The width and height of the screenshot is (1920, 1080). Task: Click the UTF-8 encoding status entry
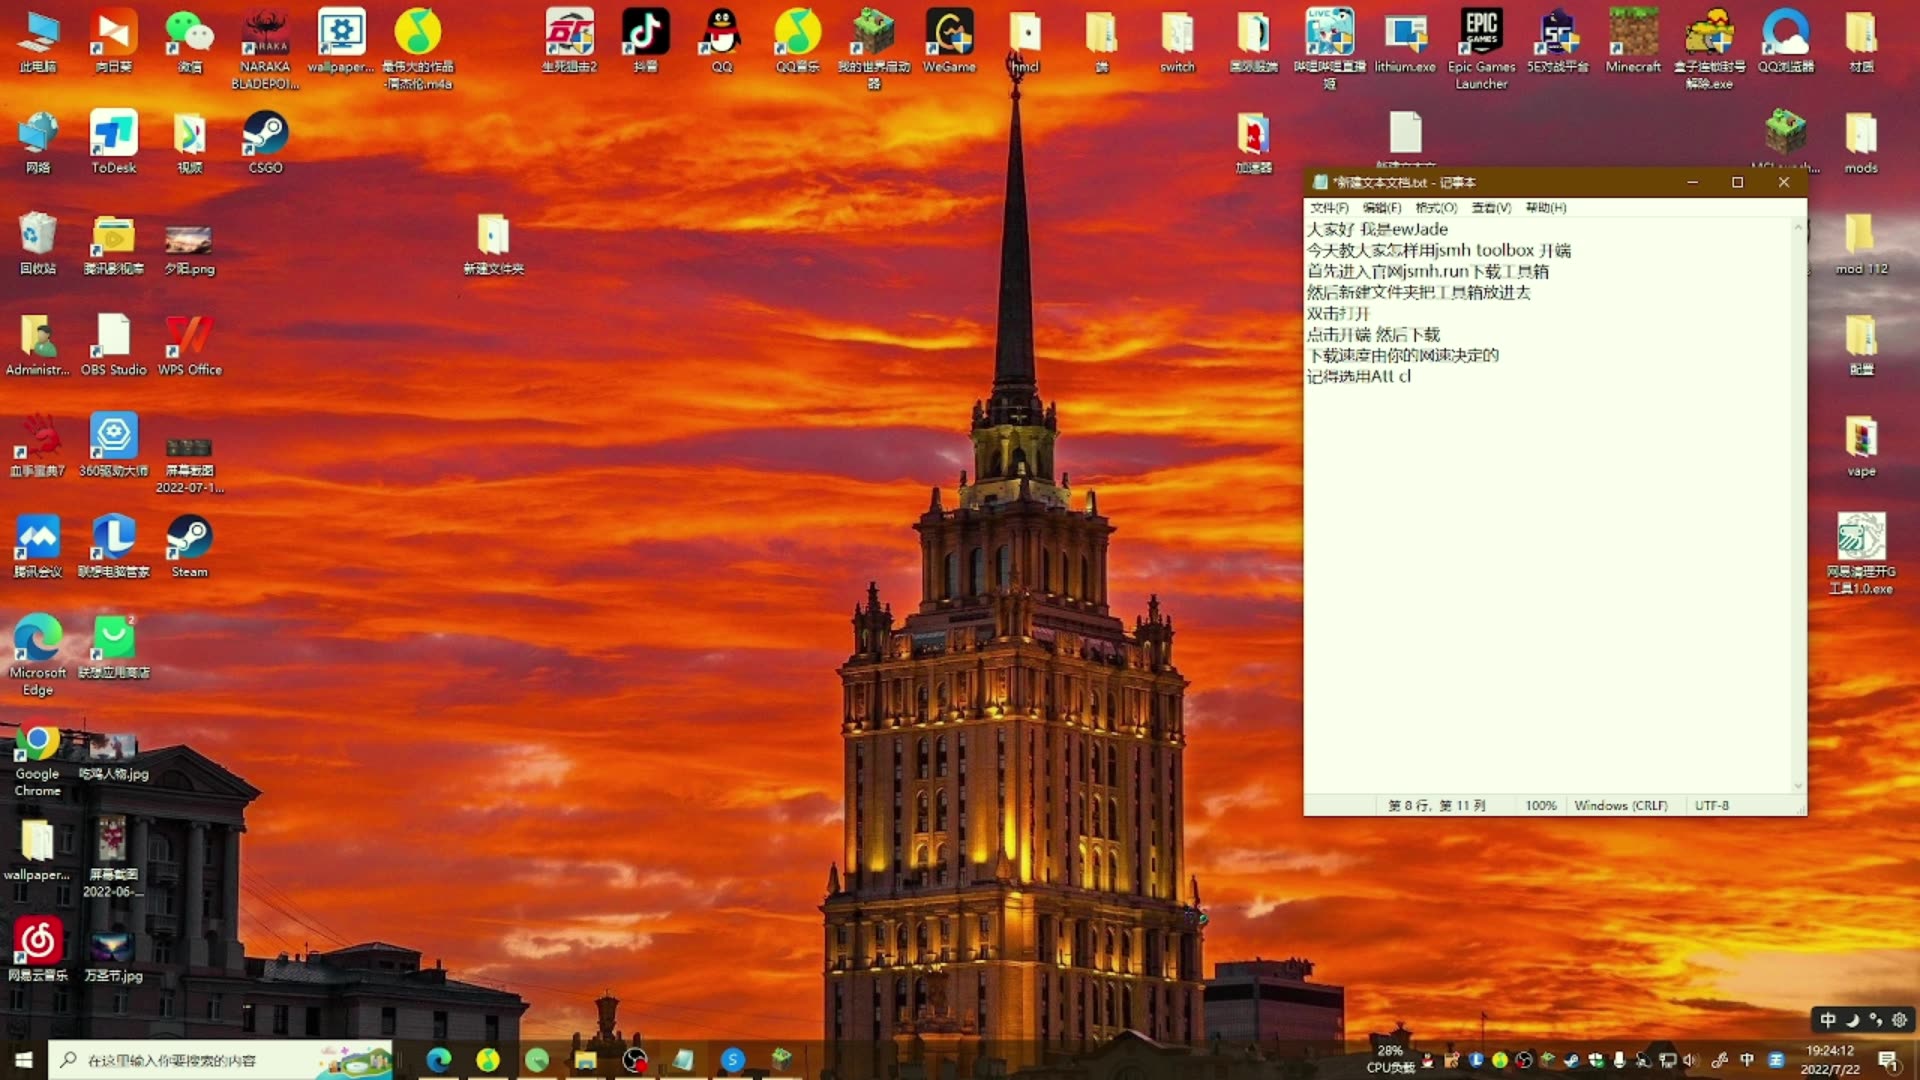point(1712,805)
